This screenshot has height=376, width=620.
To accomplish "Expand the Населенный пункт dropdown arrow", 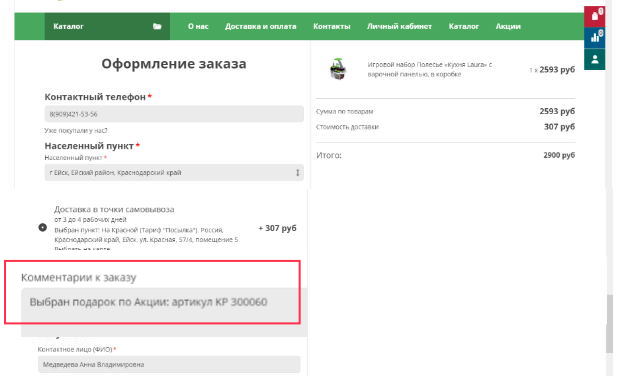I will tap(297, 173).
